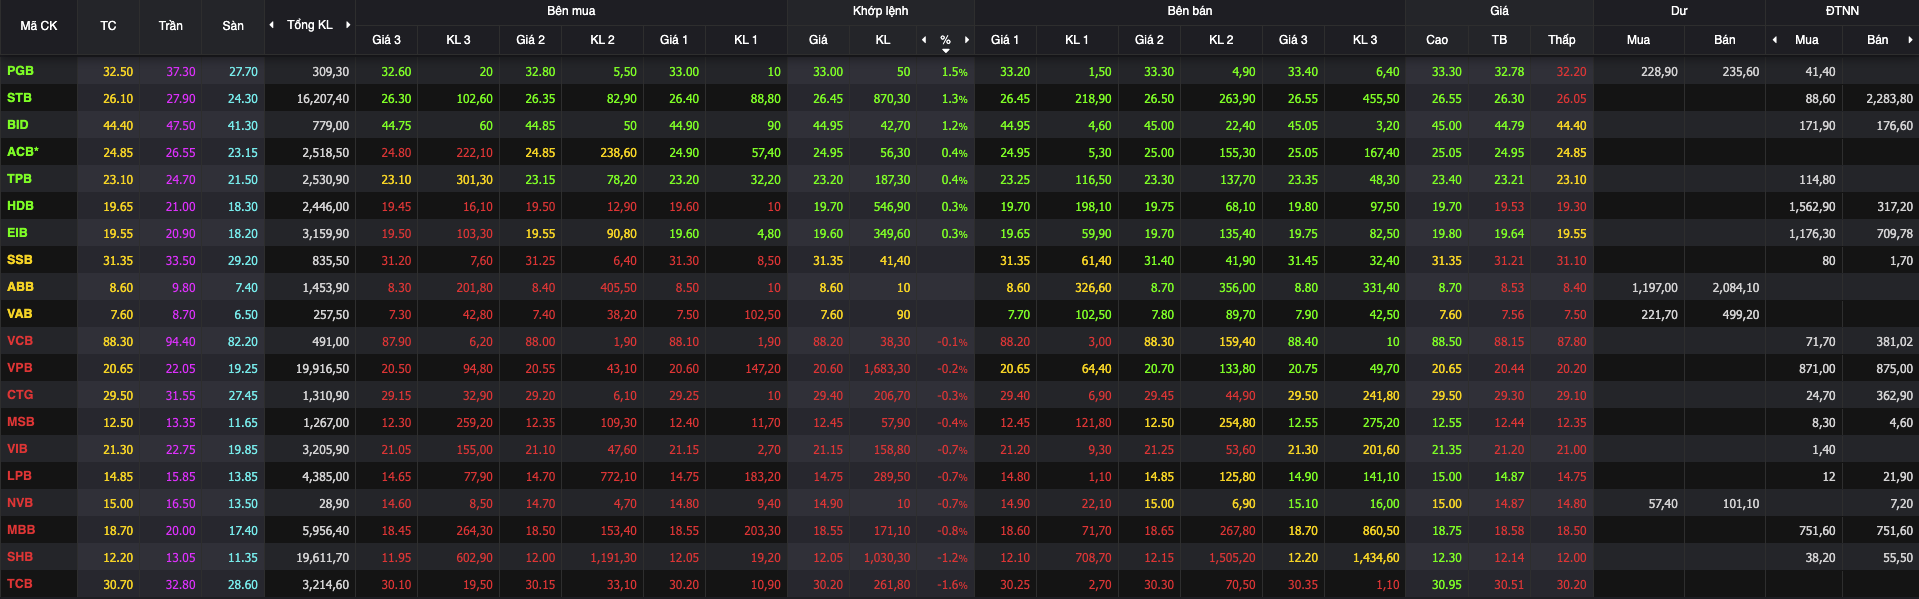Click the right arrow after Tổng KL header

coord(348,25)
